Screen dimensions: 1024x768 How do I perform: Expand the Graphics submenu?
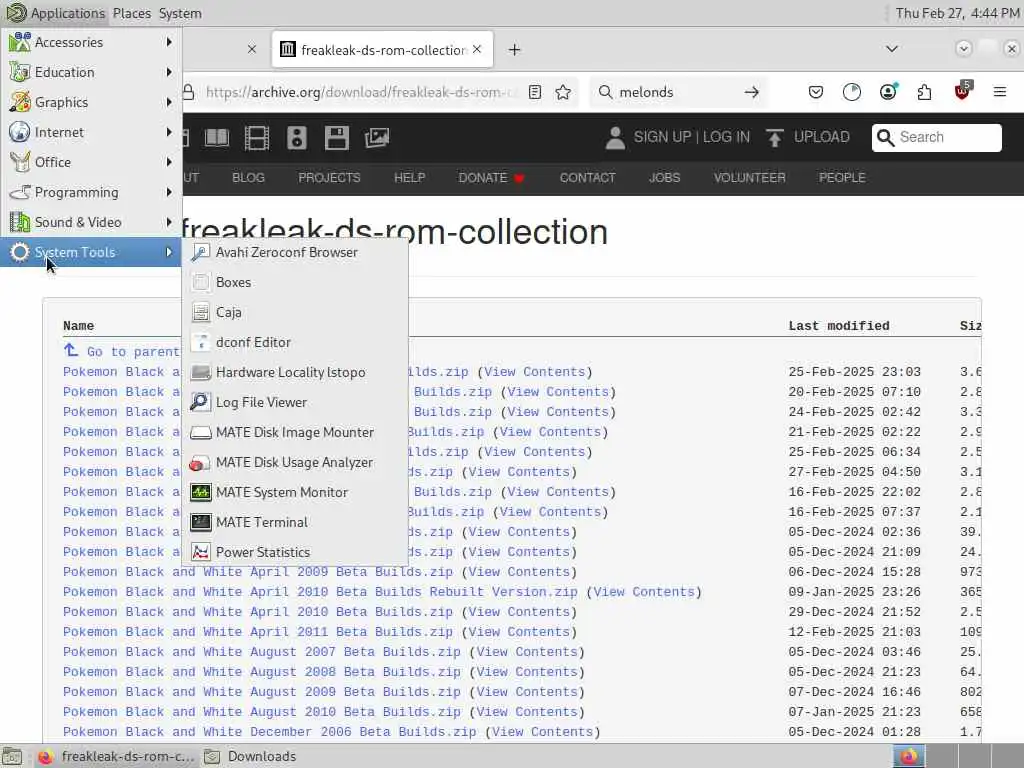point(91,102)
